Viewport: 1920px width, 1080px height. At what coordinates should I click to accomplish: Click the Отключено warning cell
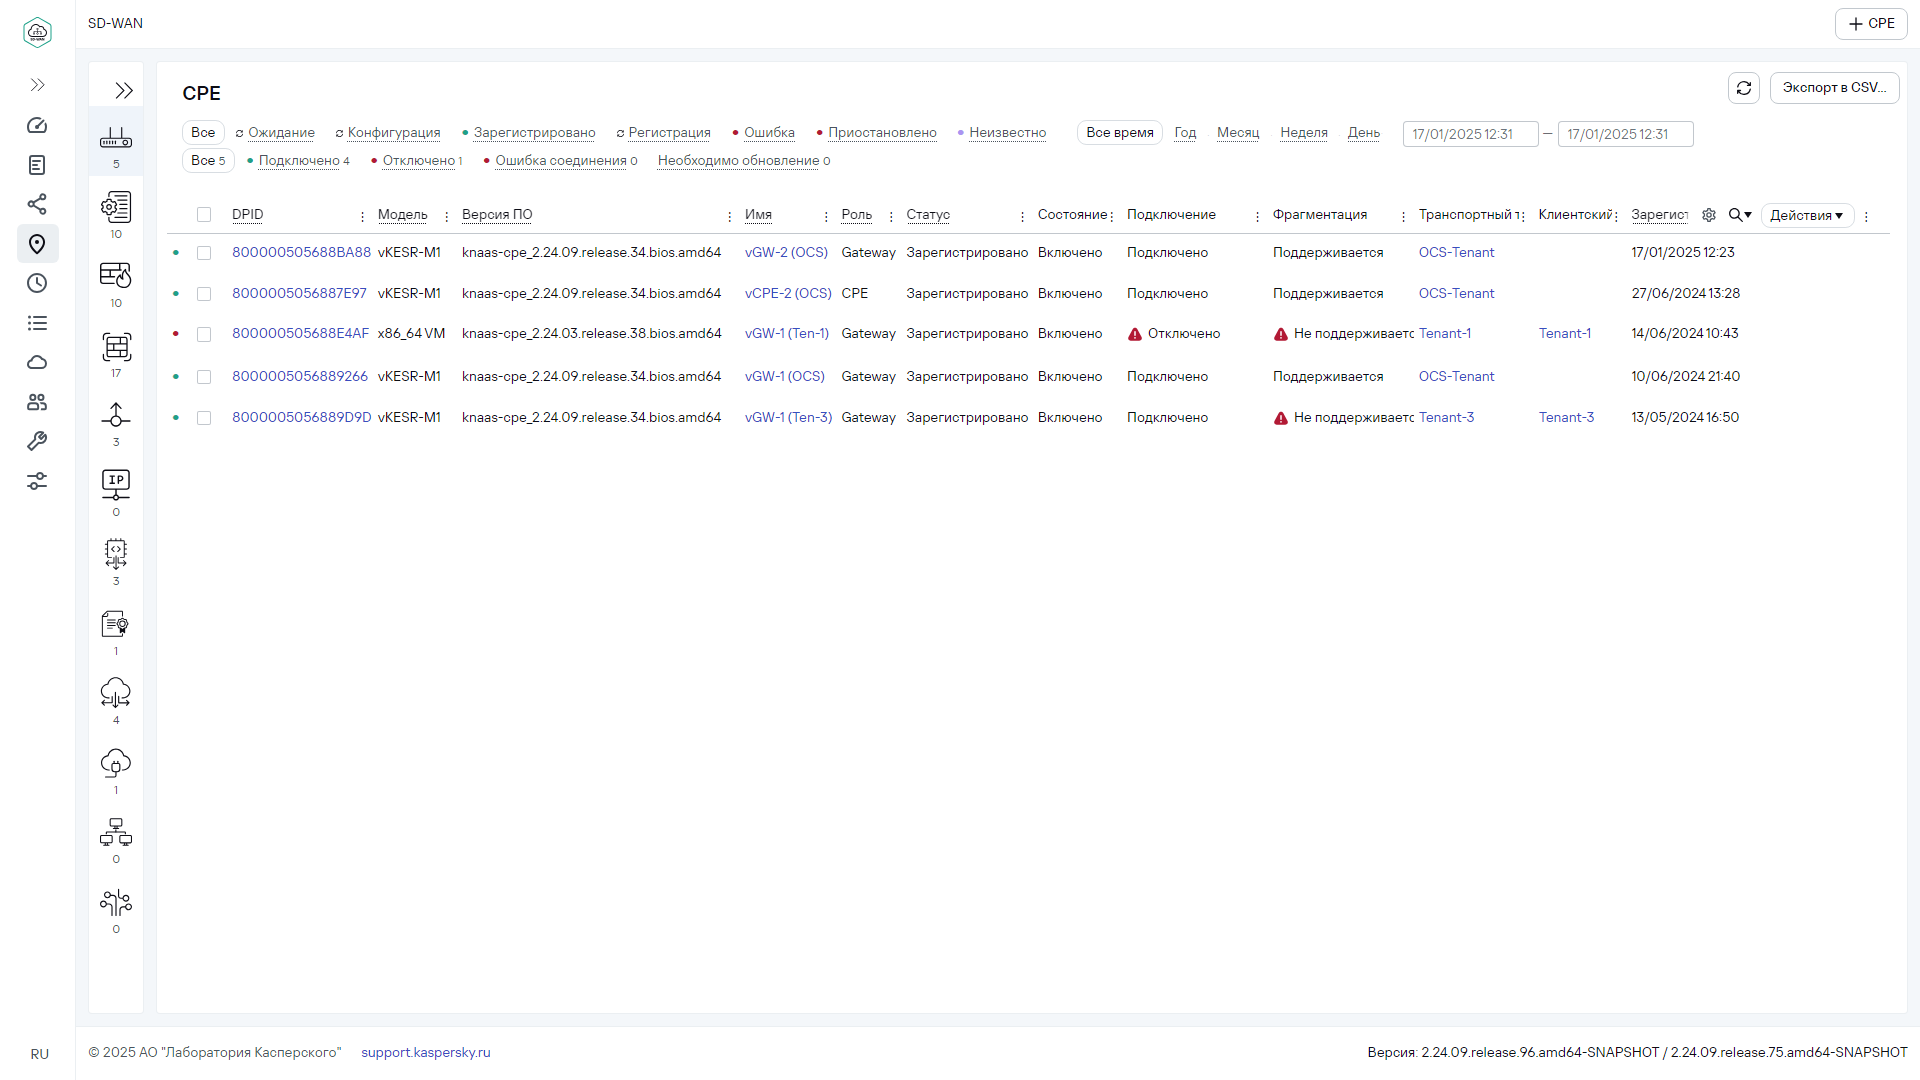coord(1174,334)
